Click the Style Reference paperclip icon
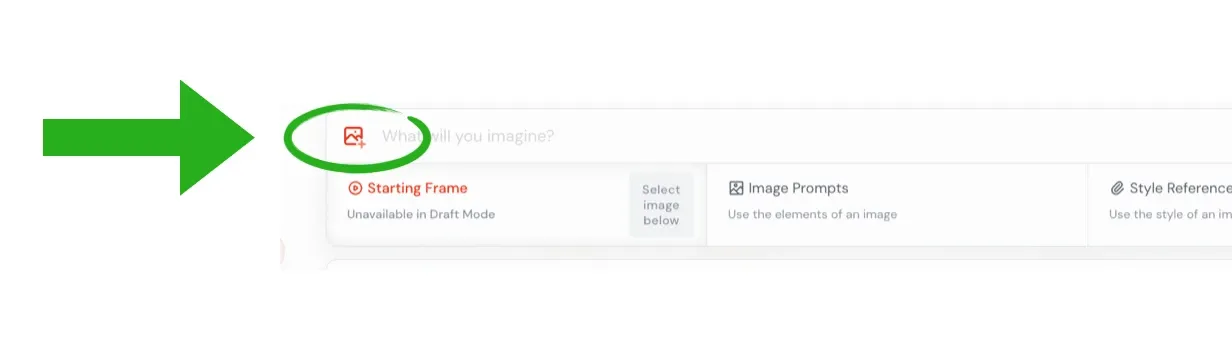 (1117, 188)
